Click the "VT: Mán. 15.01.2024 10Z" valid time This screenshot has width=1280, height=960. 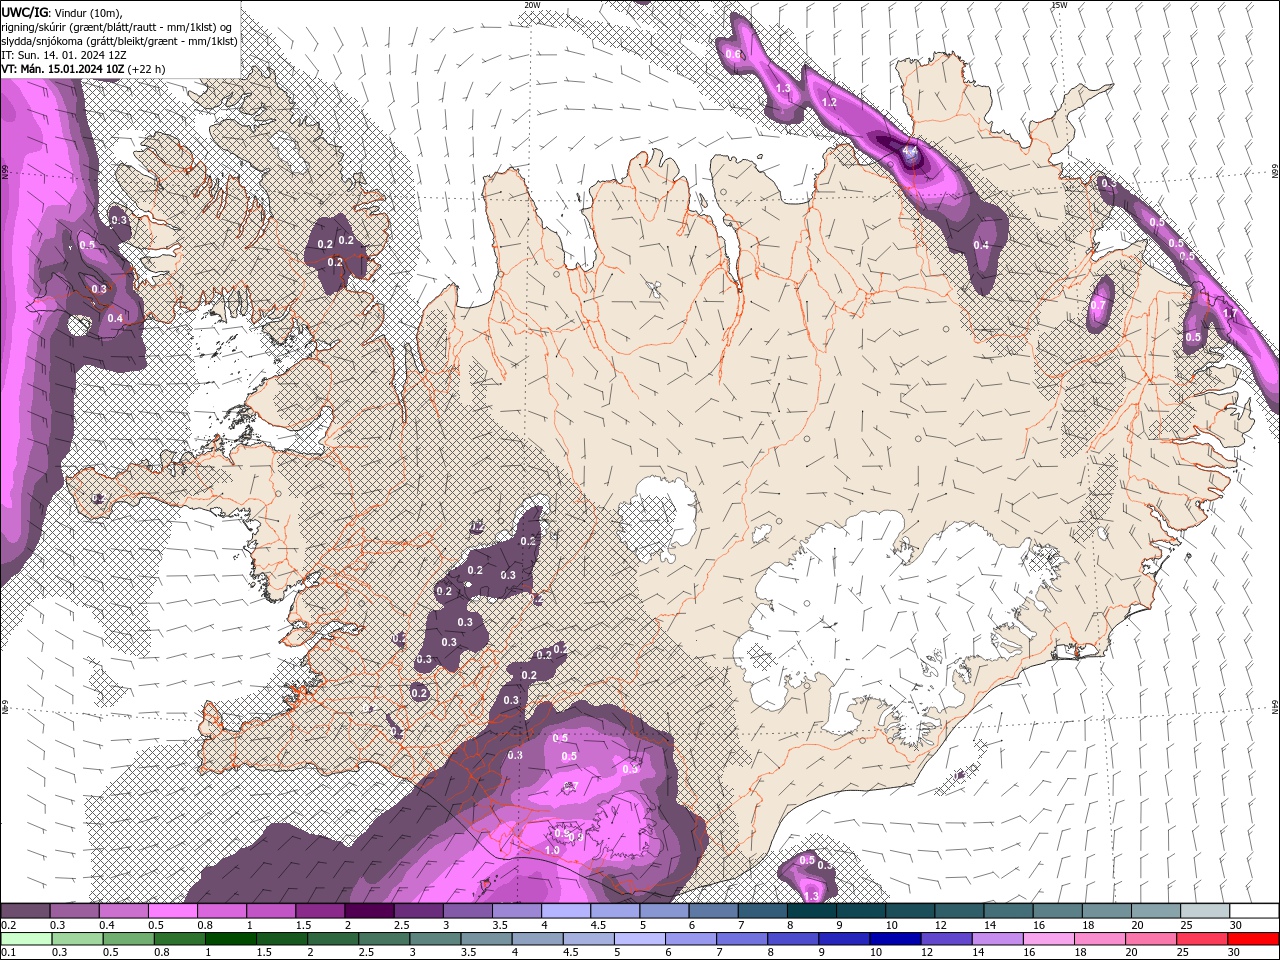coord(63,69)
